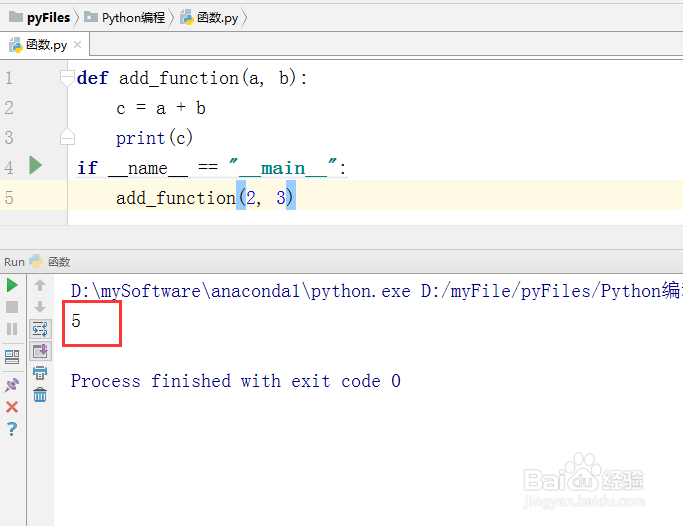This screenshot has width=683, height=526.
Task: Click 函数.py in the breadcrumb bar
Action: (210, 17)
